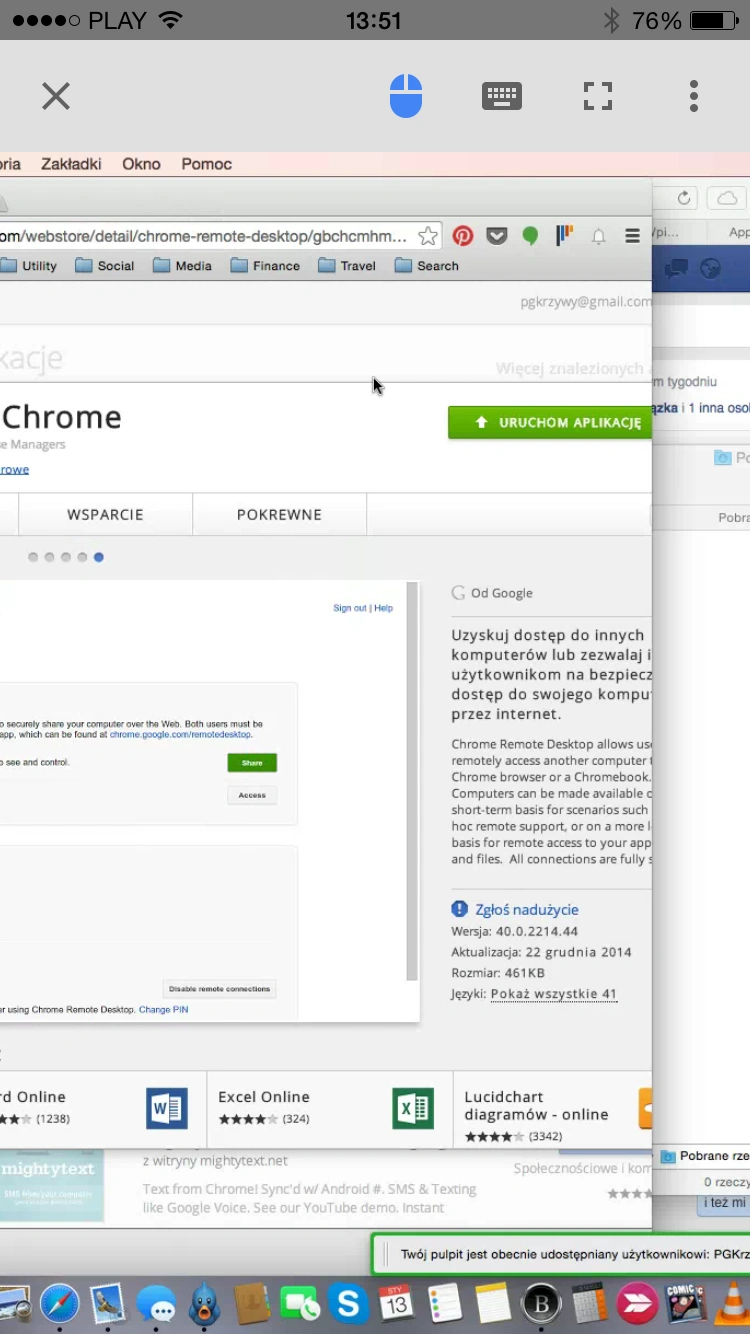Click Facebook messages icon in background window
The width and height of the screenshot is (750, 1334).
pyautogui.click(x=676, y=268)
